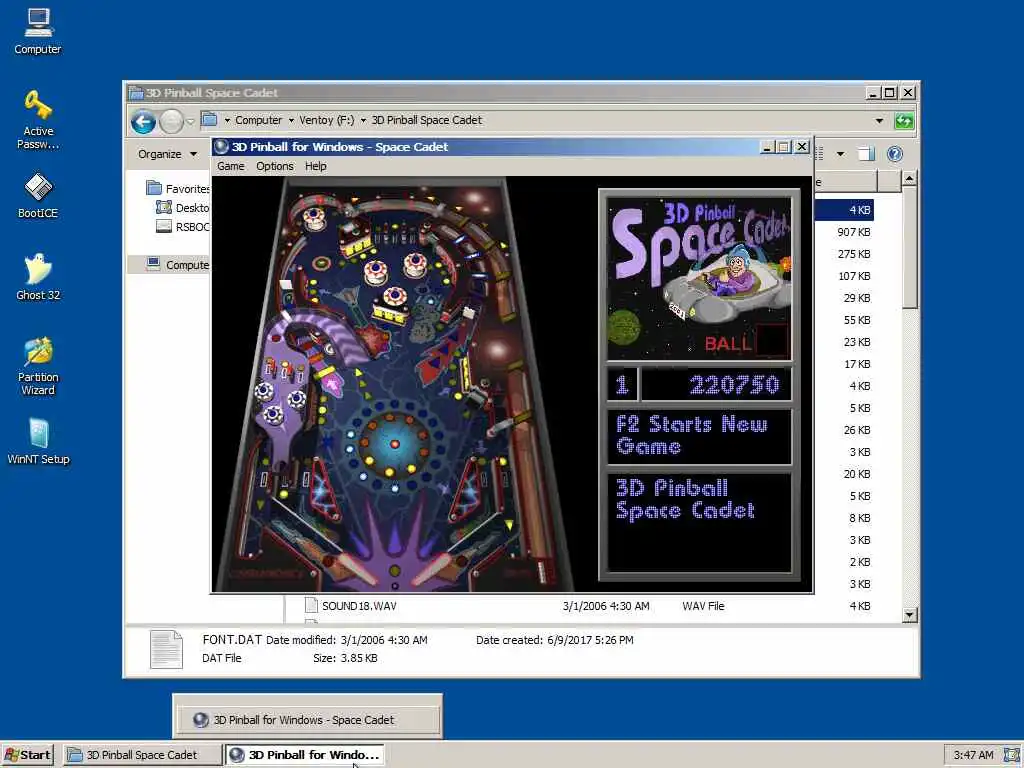Select Desktop in the navigation pane
This screenshot has width=1024, height=768.
coord(192,208)
